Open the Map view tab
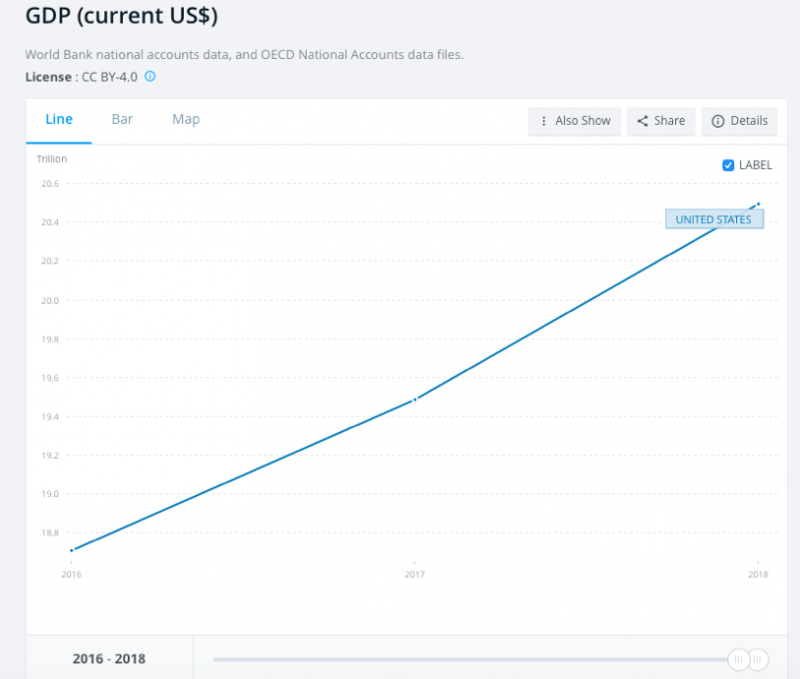The height and width of the screenshot is (679, 800). pos(186,119)
